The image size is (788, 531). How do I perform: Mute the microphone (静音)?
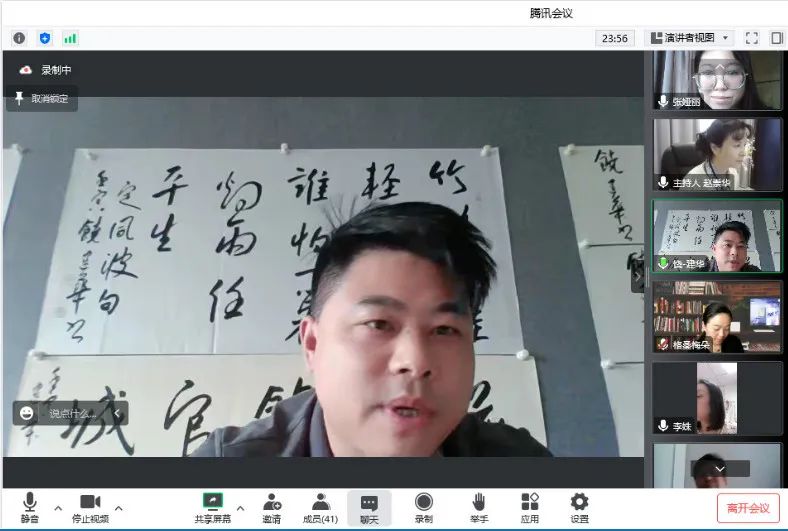coord(30,507)
